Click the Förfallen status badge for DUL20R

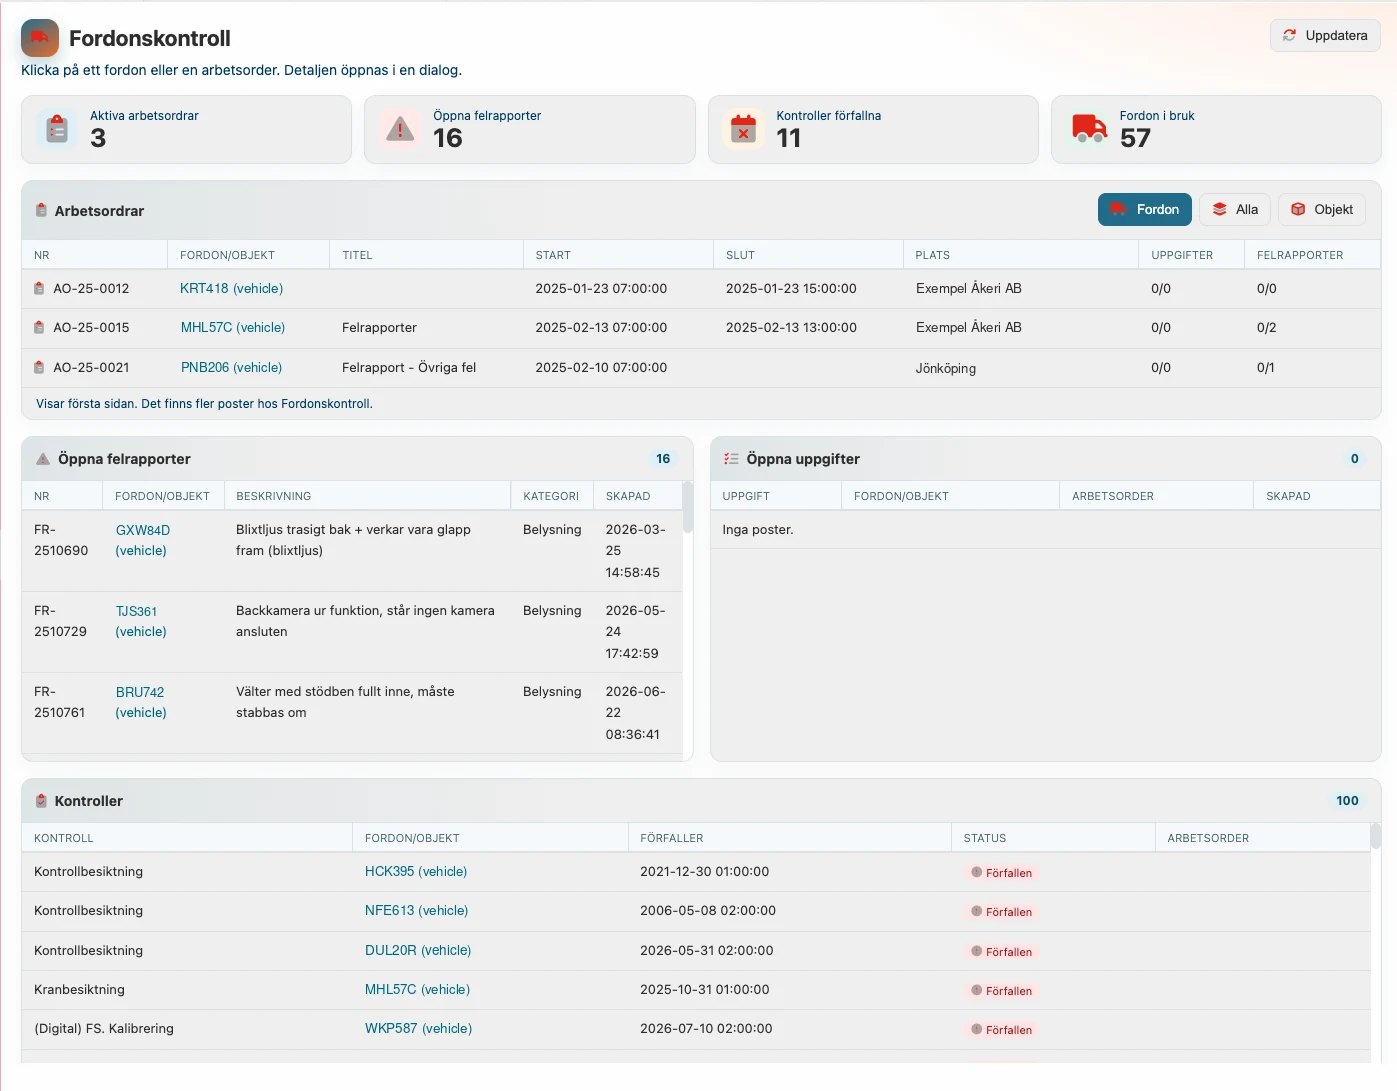pyautogui.click(x=1001, y=952)
